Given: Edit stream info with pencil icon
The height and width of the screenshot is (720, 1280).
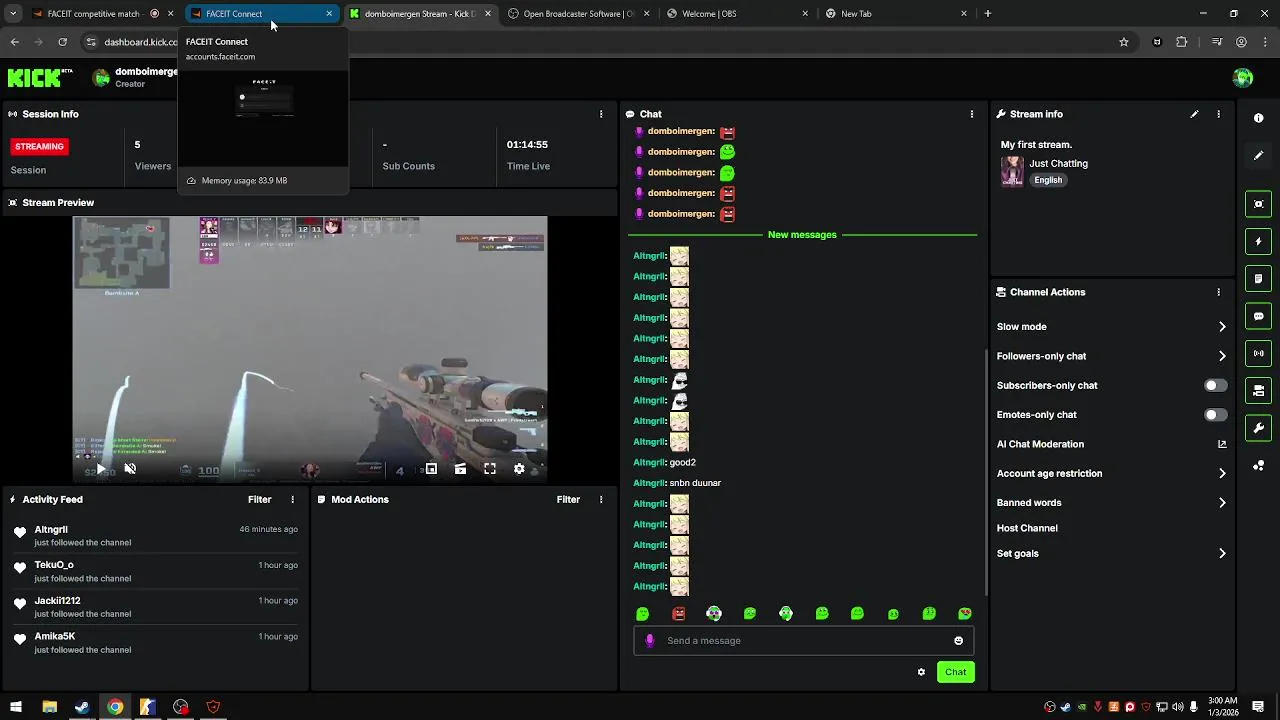Looking at the screenshot, I should (x=1194, y=114).
